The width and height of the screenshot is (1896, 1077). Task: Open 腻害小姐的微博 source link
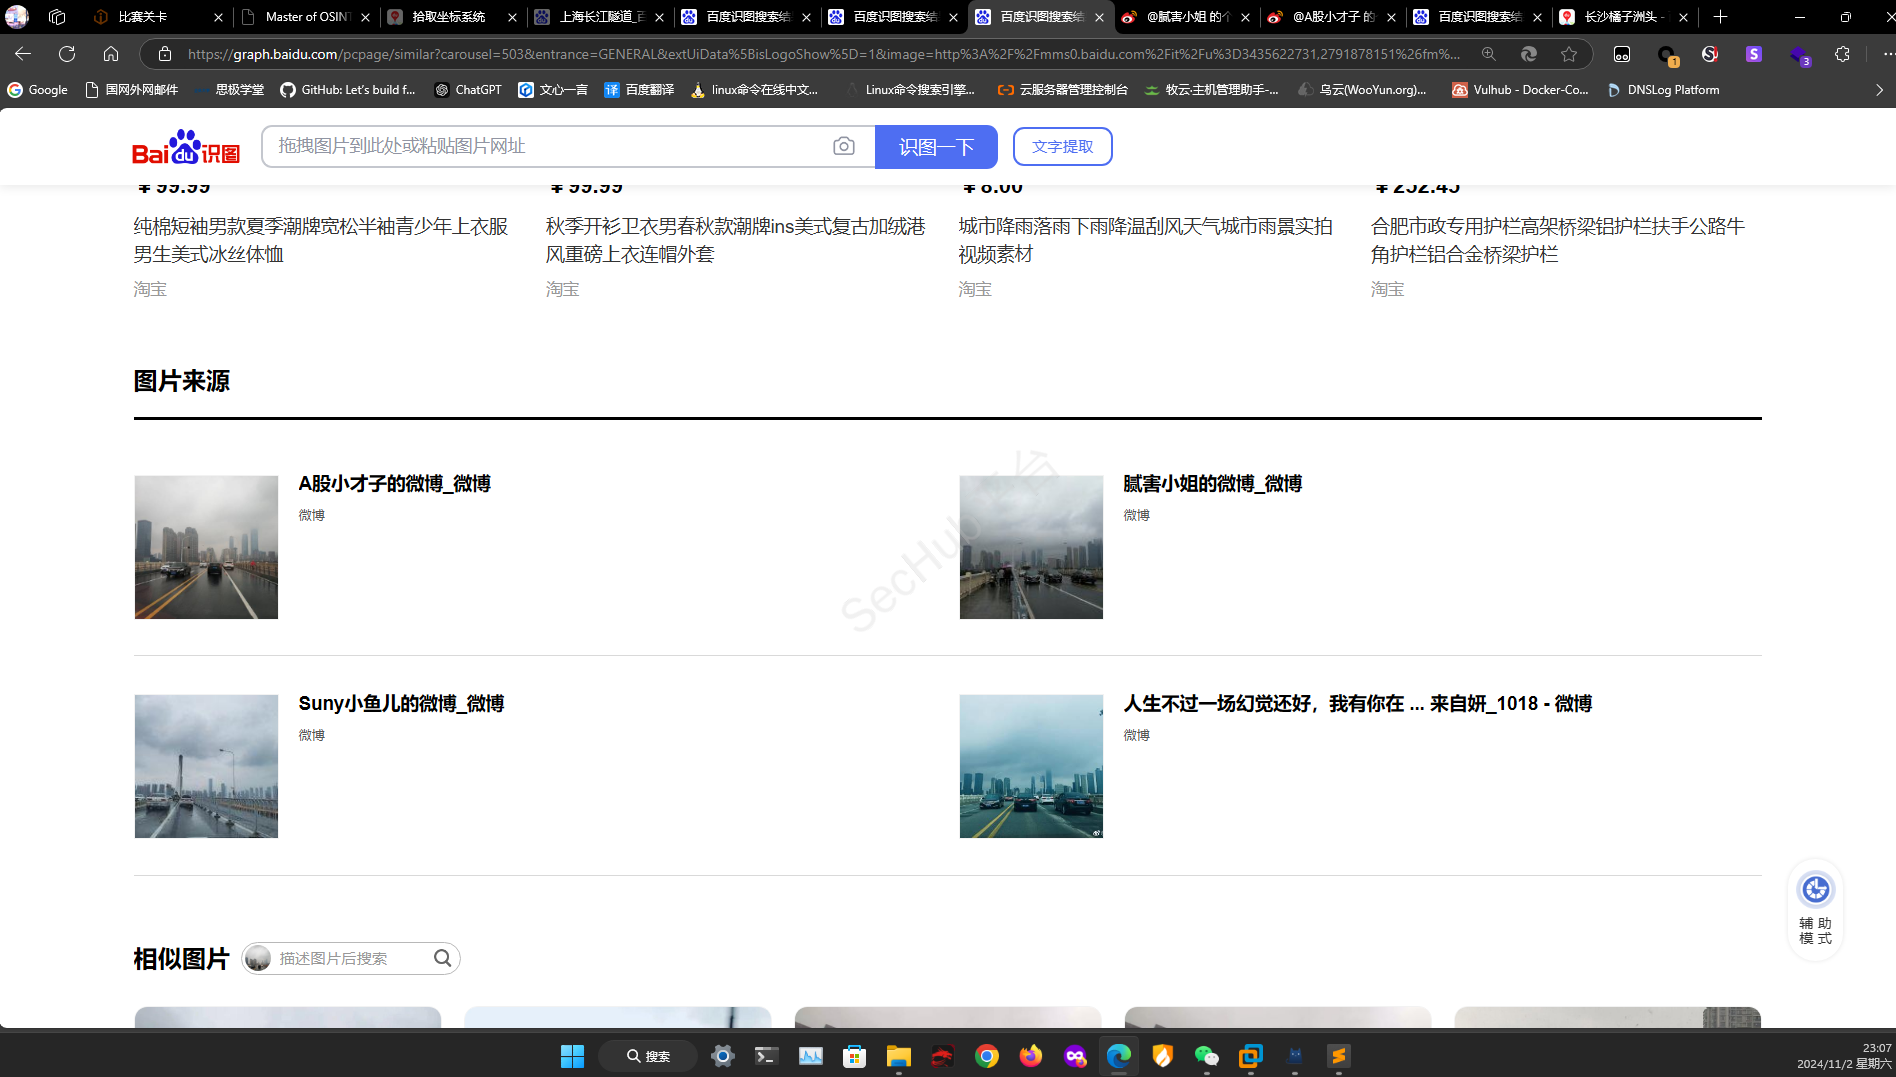pos(1213,484)
